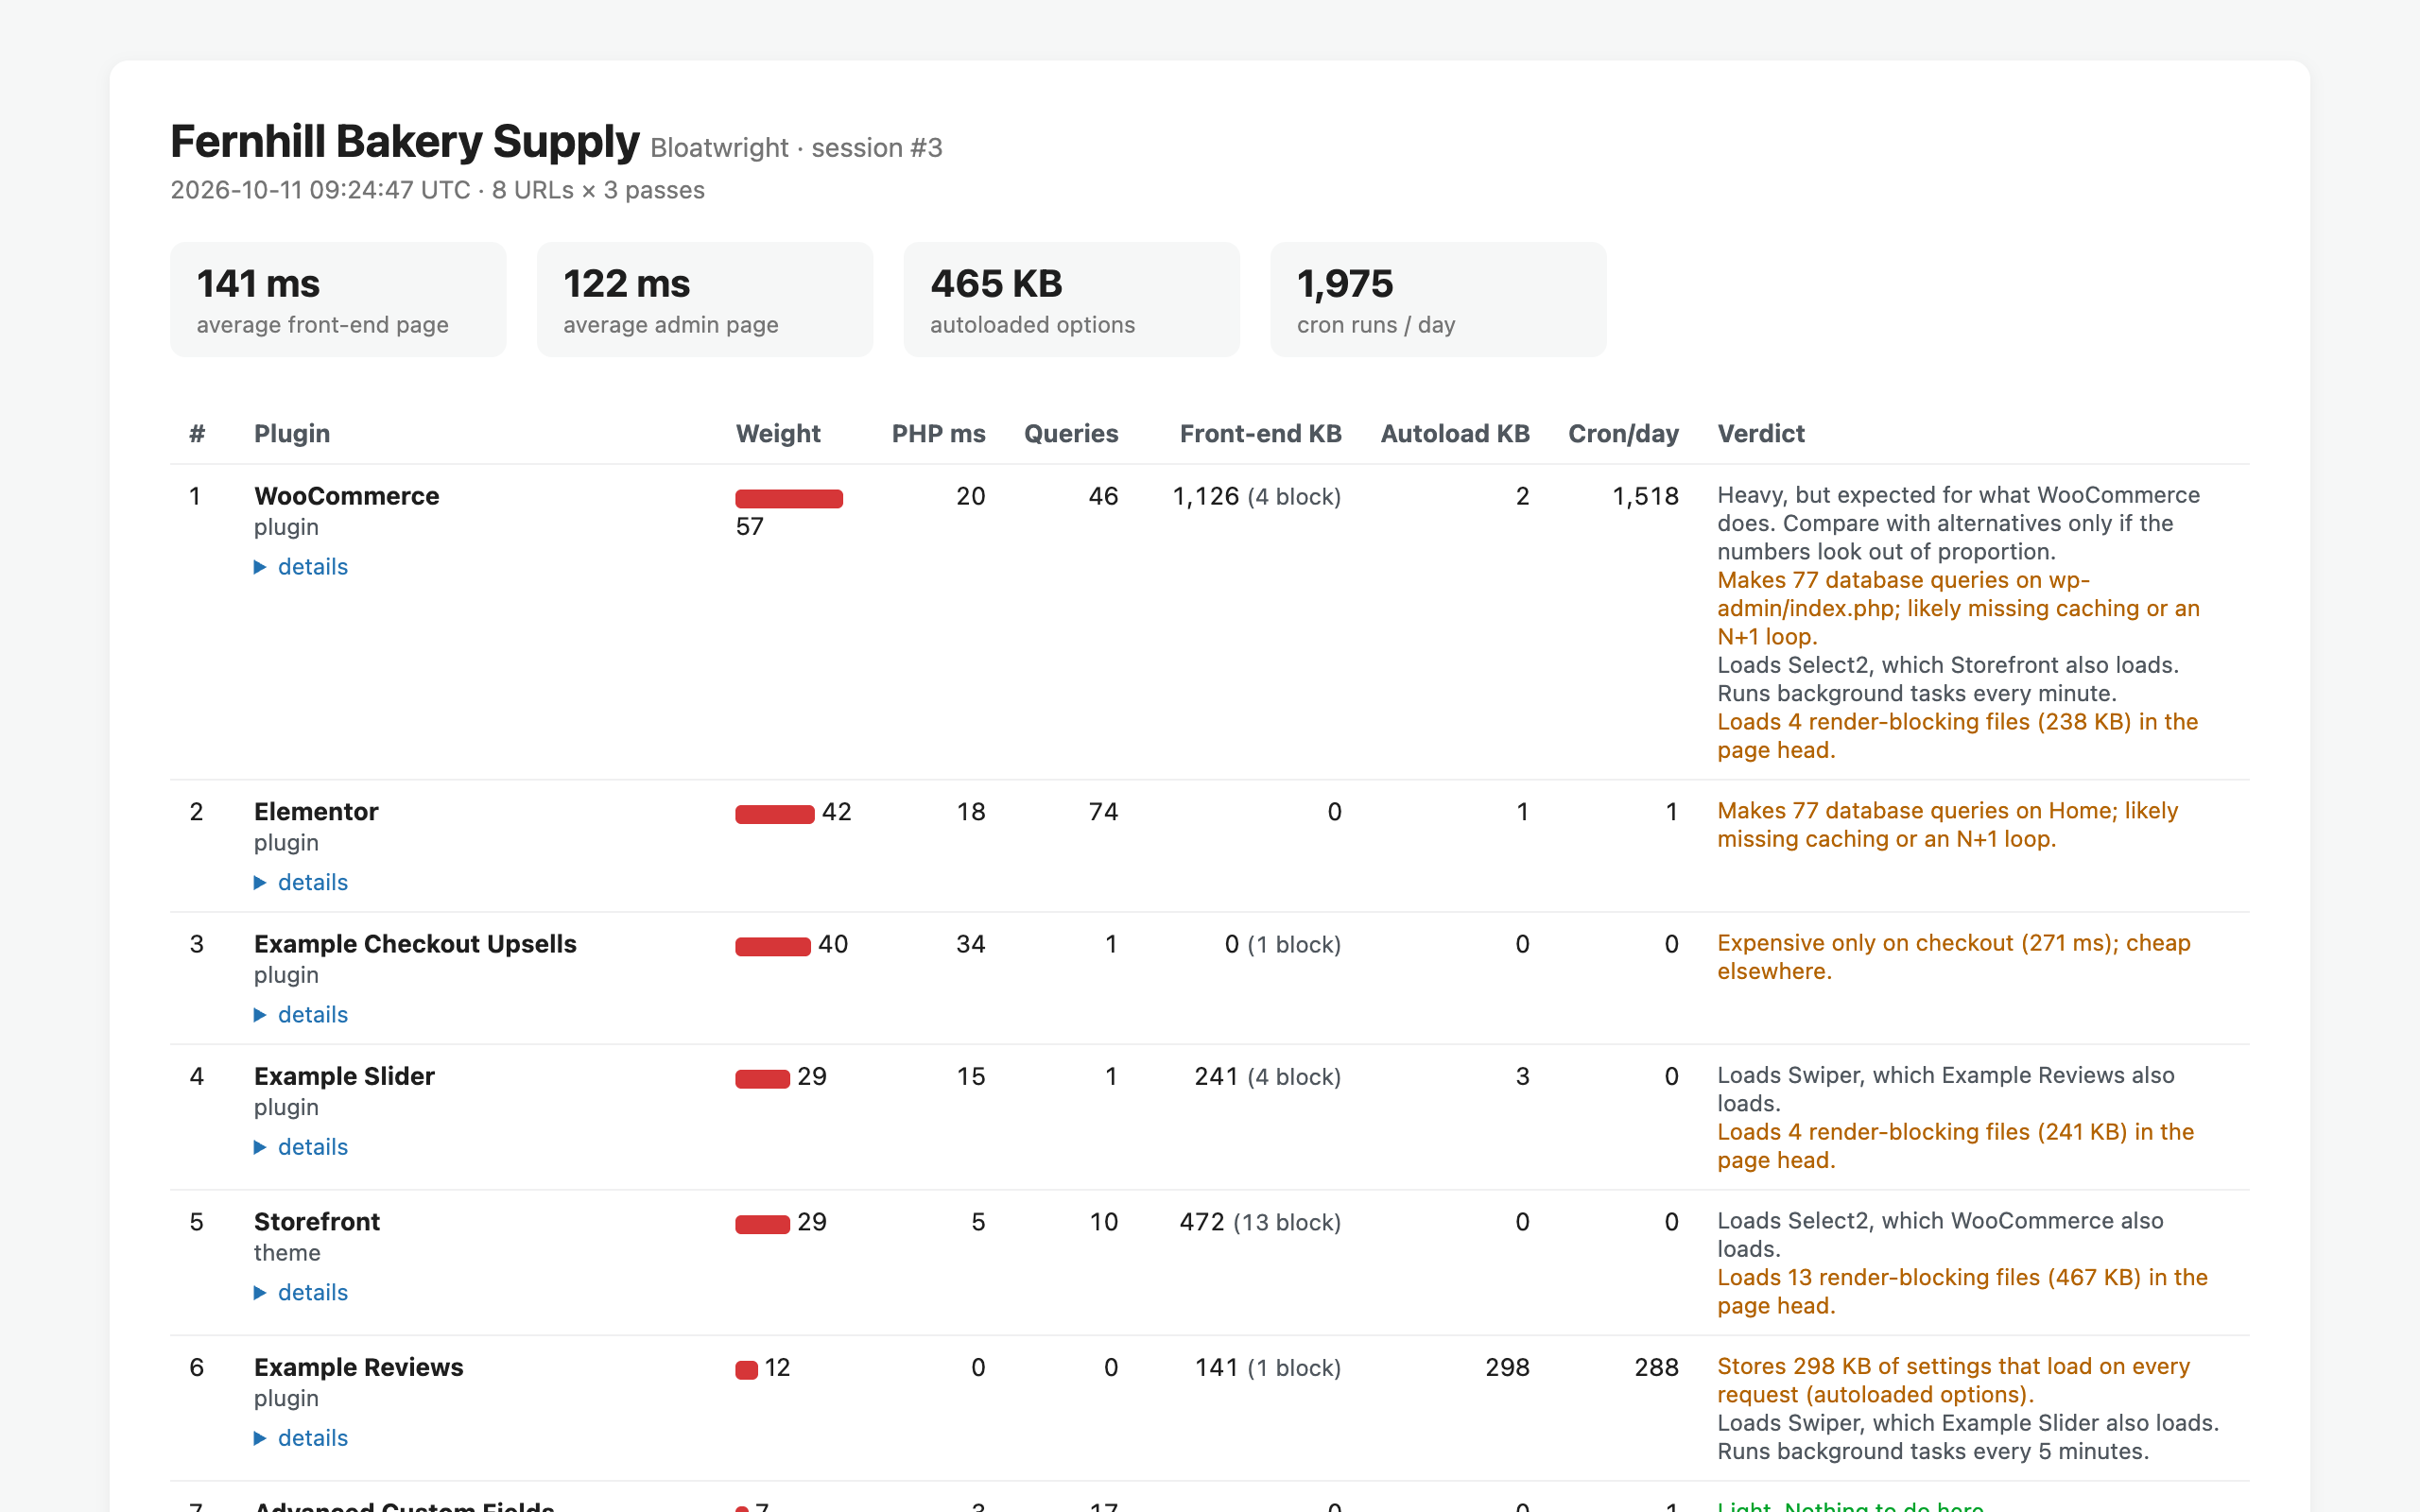Click the Autoload KB column header
Viewport: 2420px width, 1512px height.
1455,433
